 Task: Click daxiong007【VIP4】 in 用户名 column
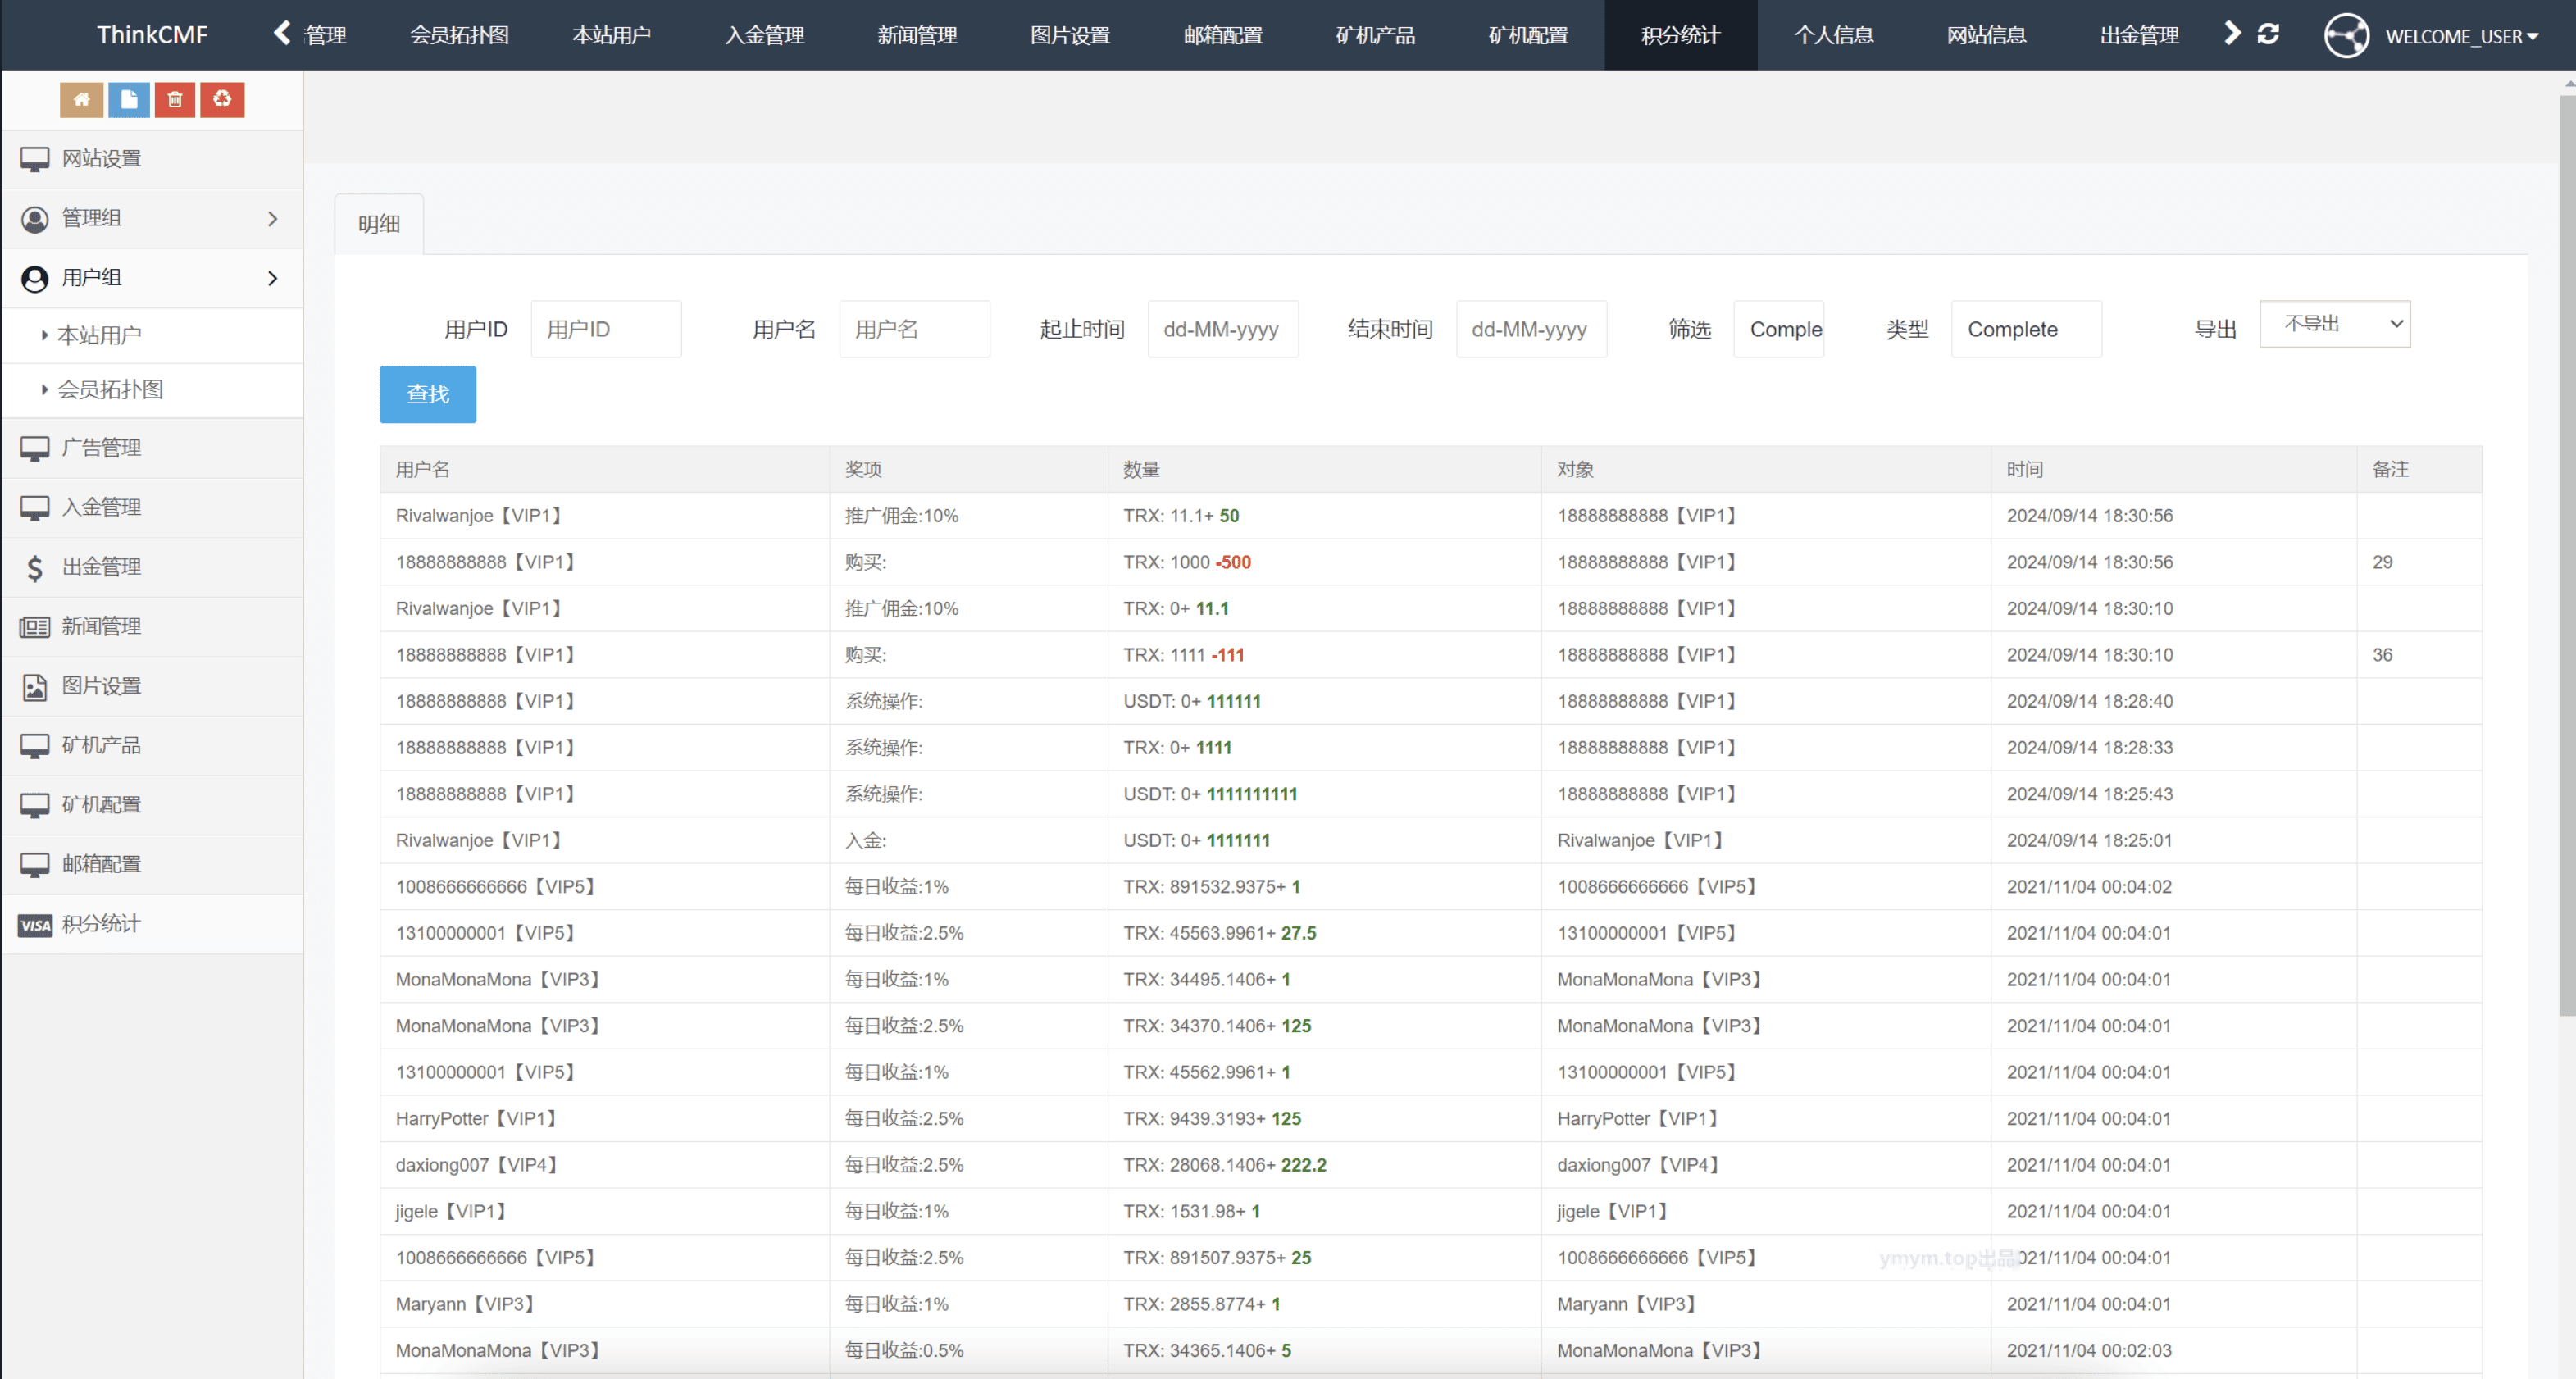(479, 1165)
